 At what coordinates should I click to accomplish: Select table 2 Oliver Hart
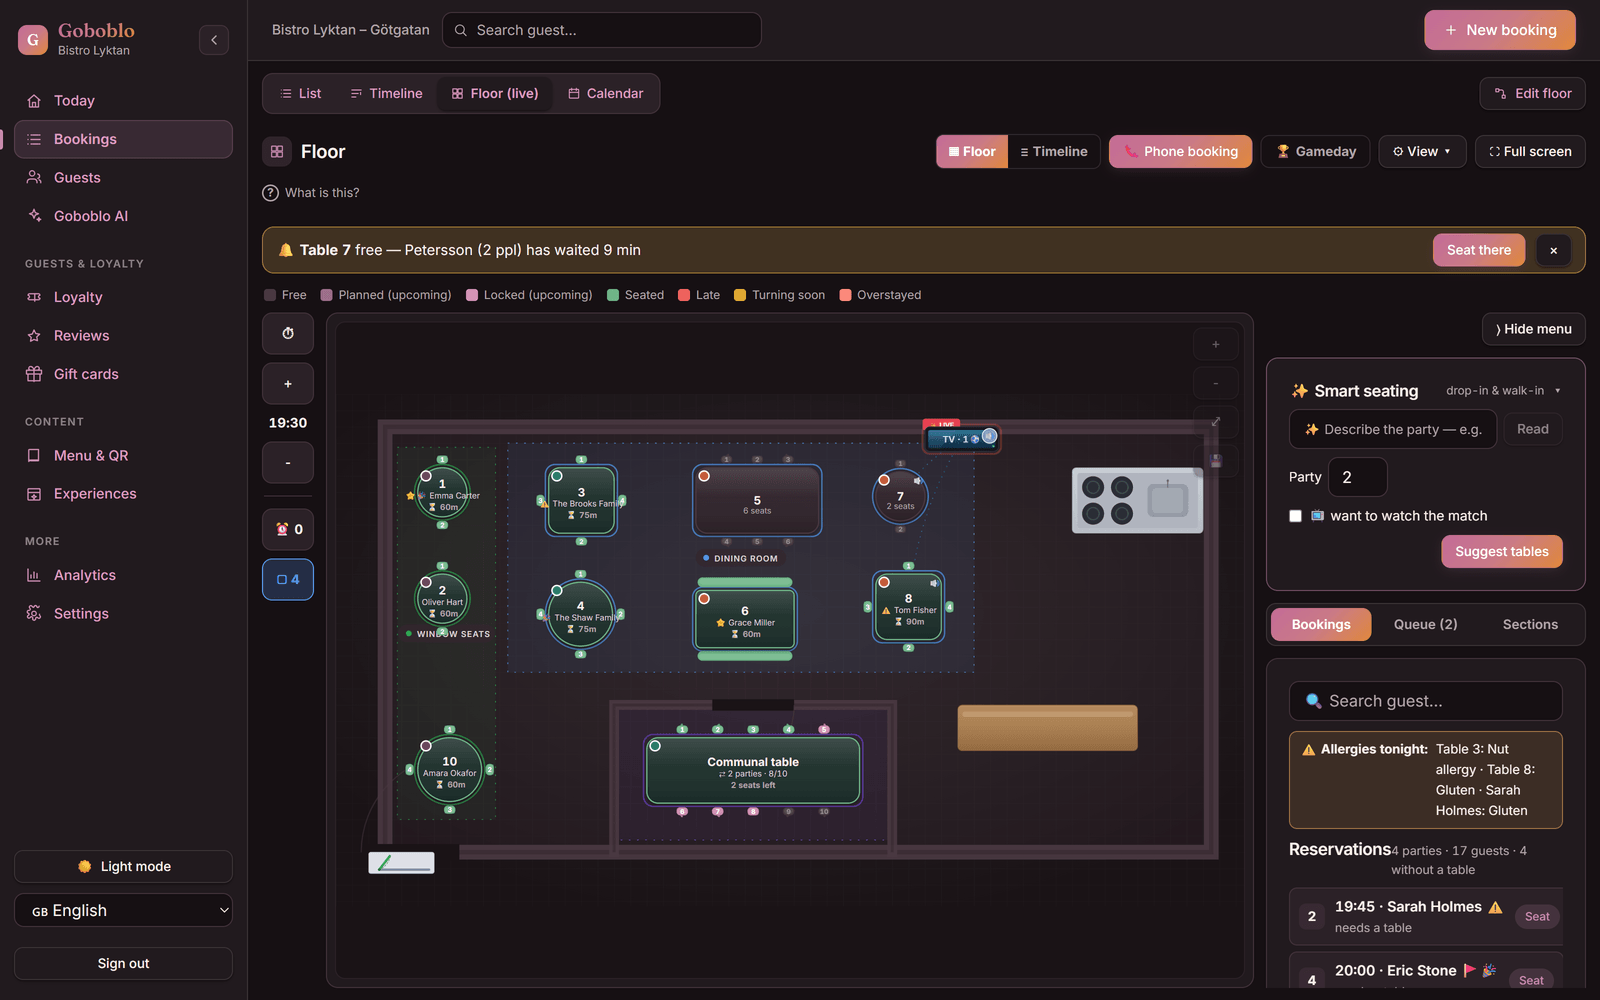[x=442, y=598]
